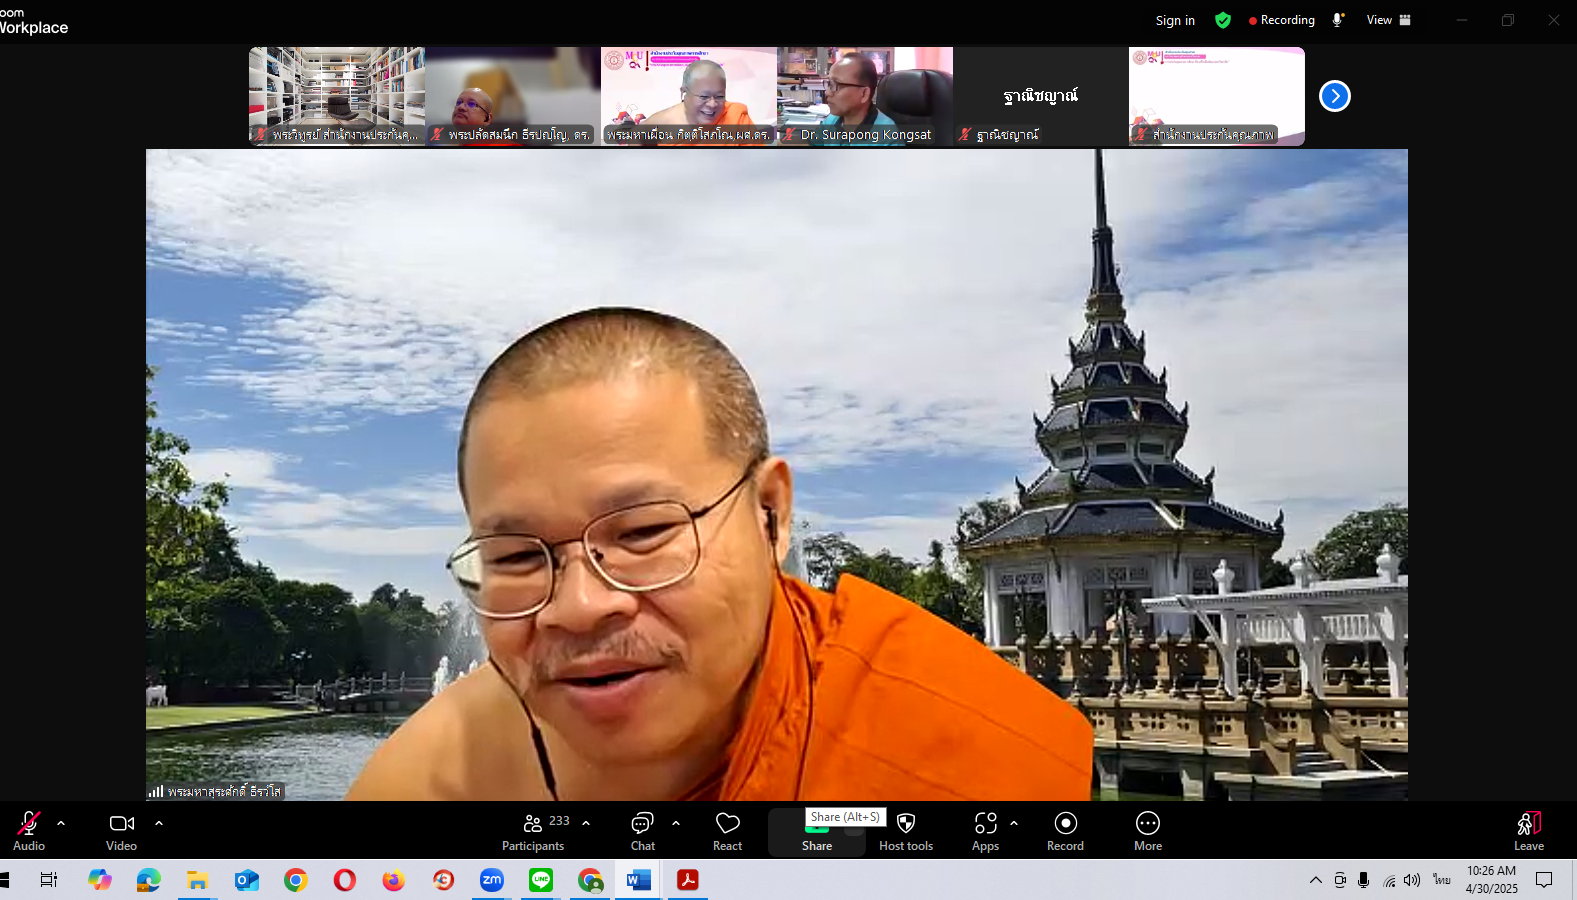Image resolution: width=1577 pixels, height=900 pixels.
Task: Click the microphone indicator in title bar
Action: click(1338, 20)
